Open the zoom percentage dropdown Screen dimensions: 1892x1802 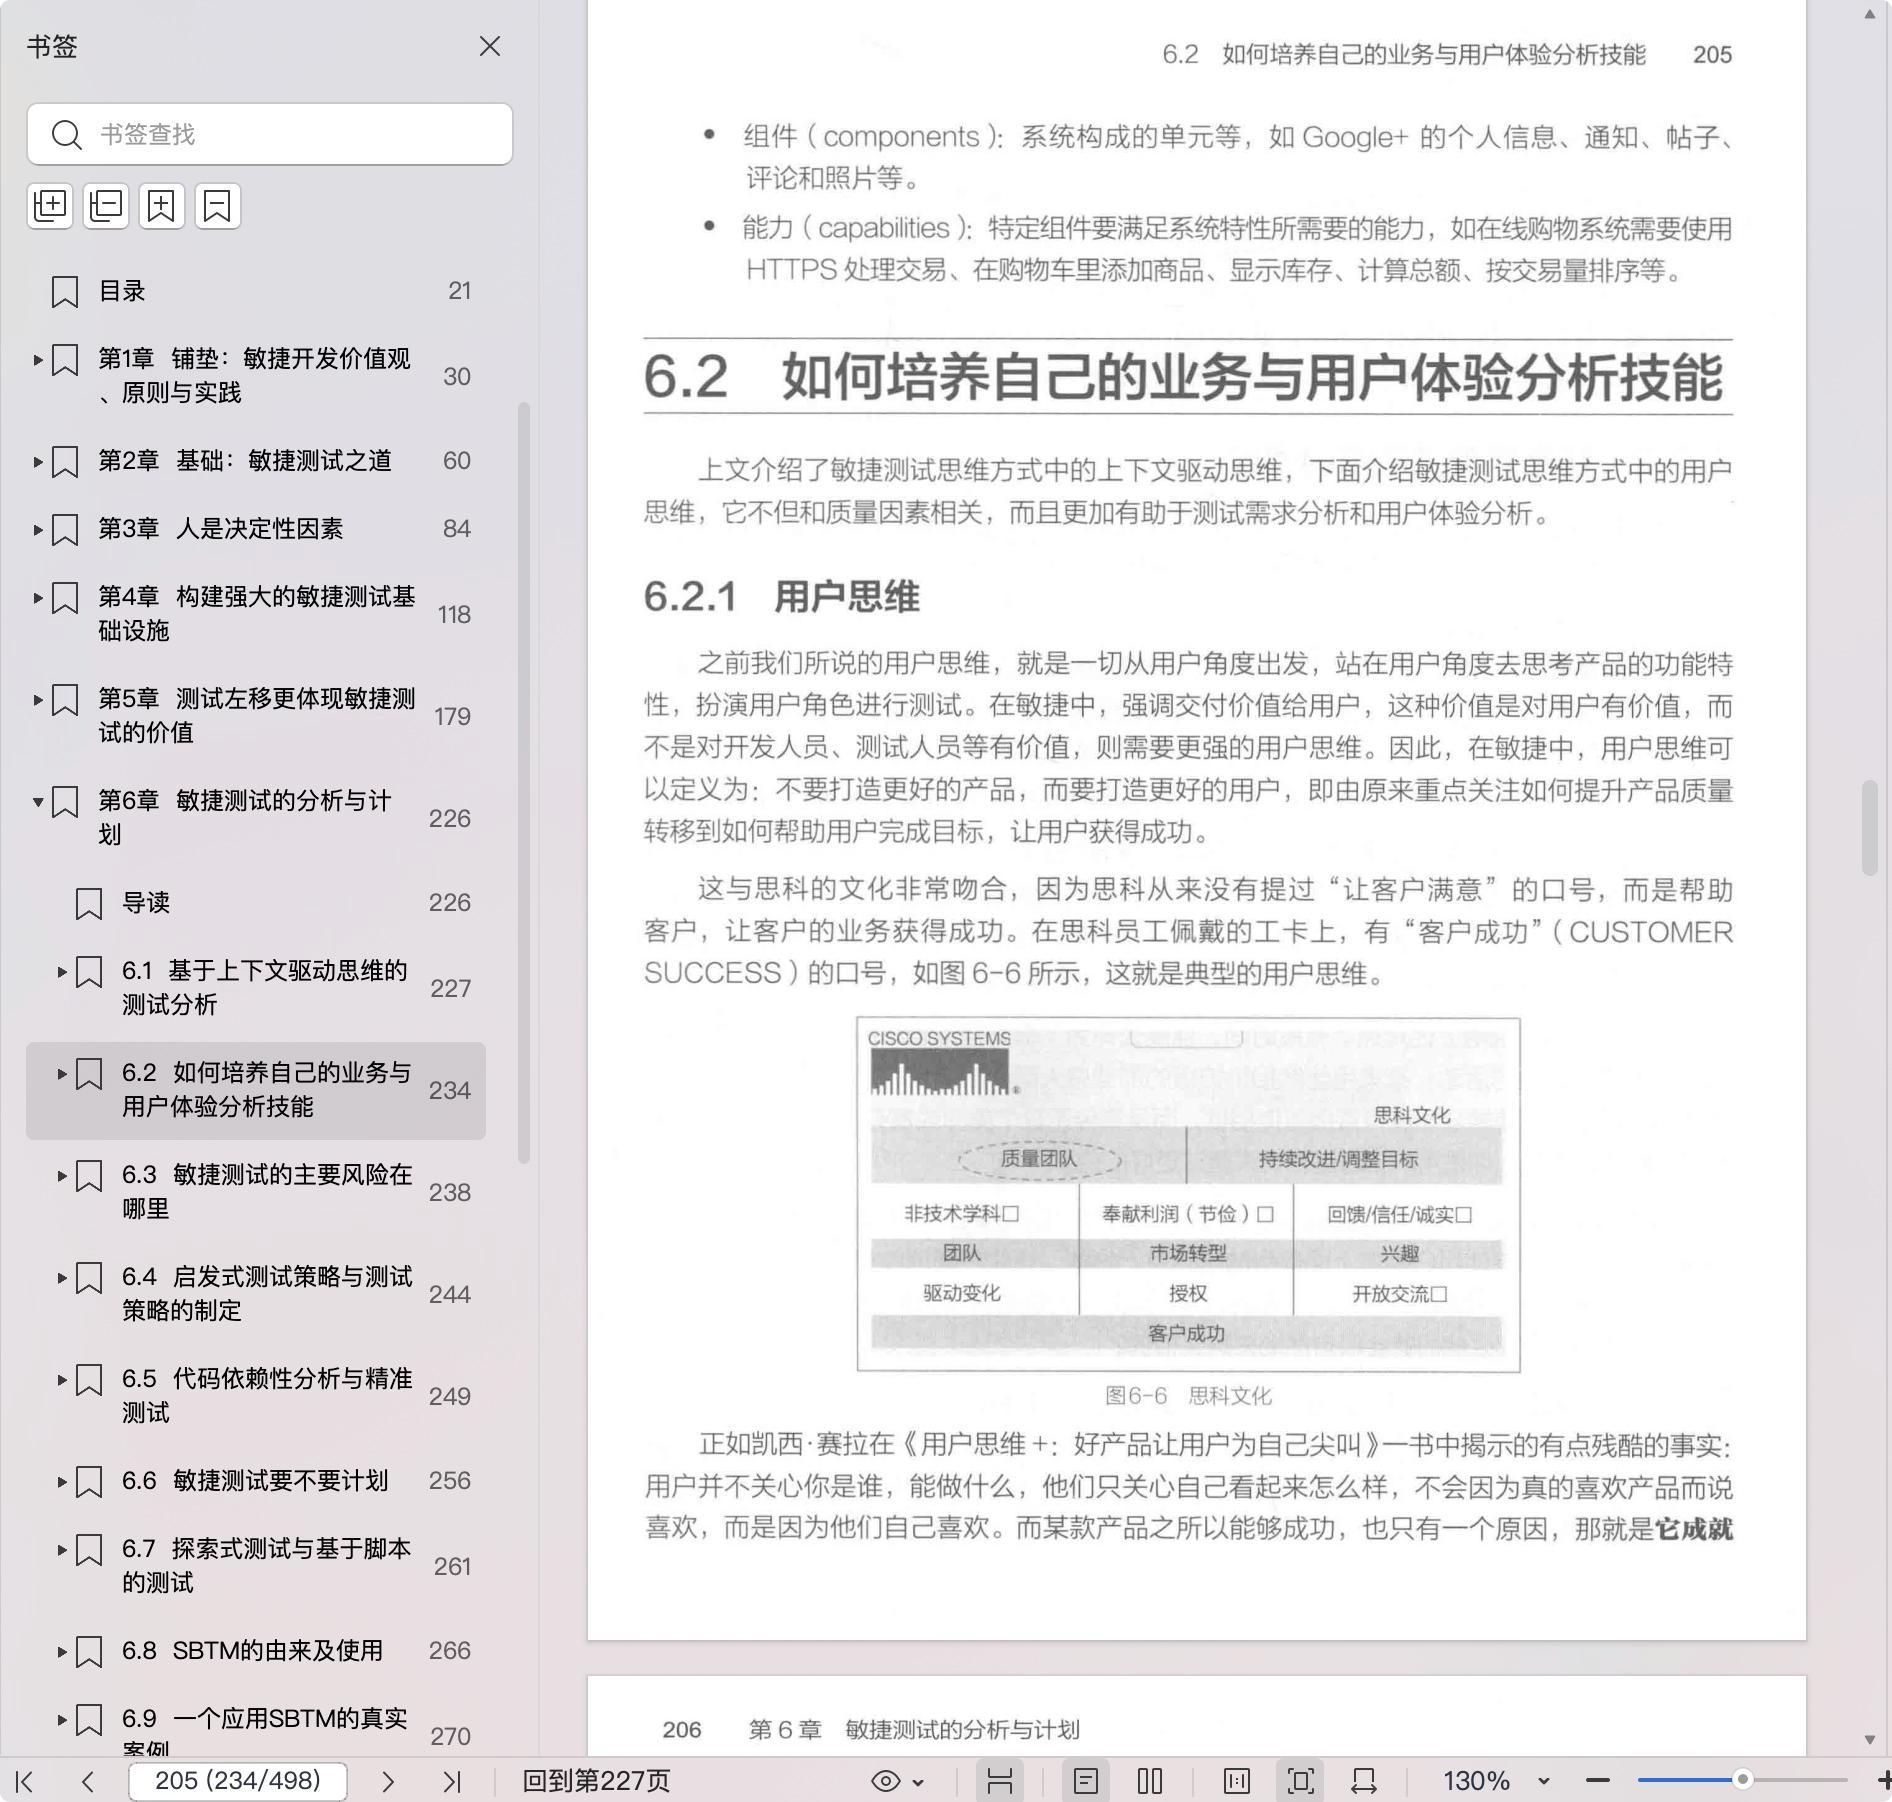(1543, 1781)
